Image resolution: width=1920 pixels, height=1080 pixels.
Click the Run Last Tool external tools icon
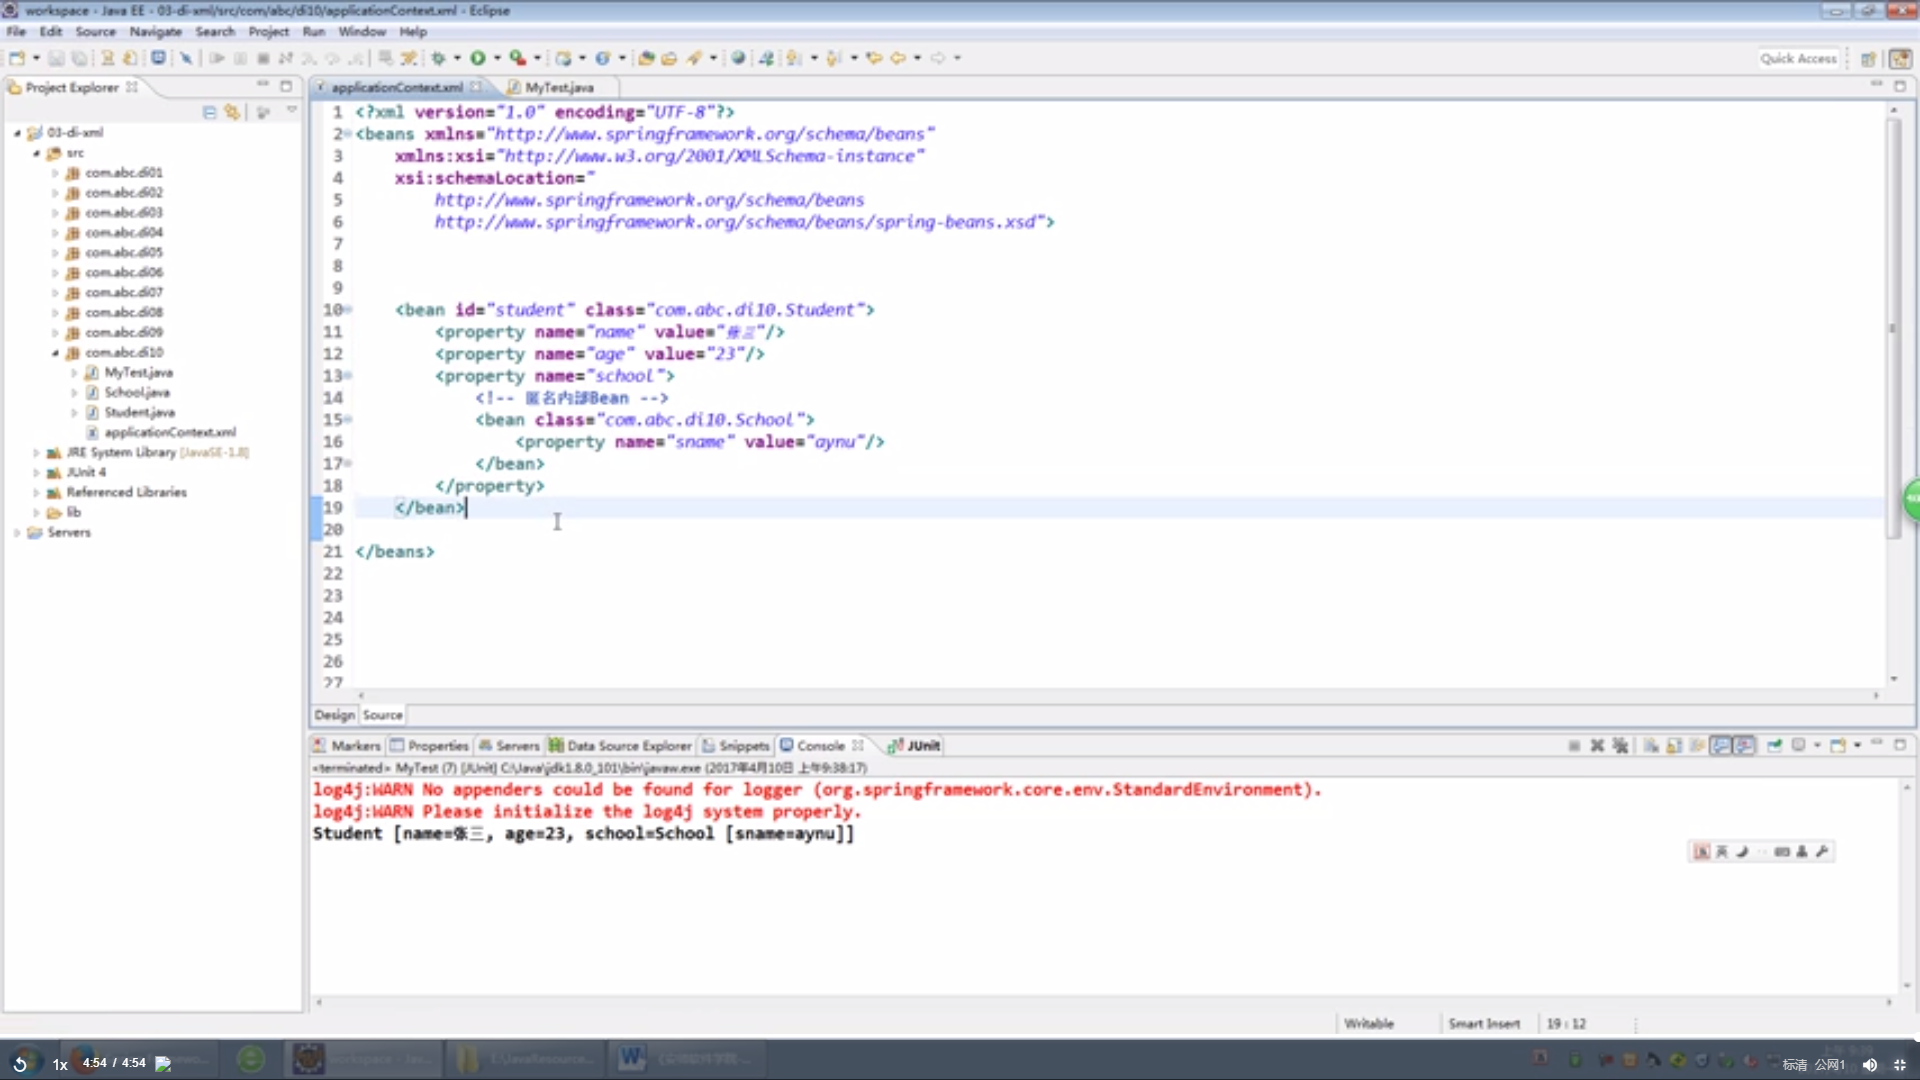[517, 58]
